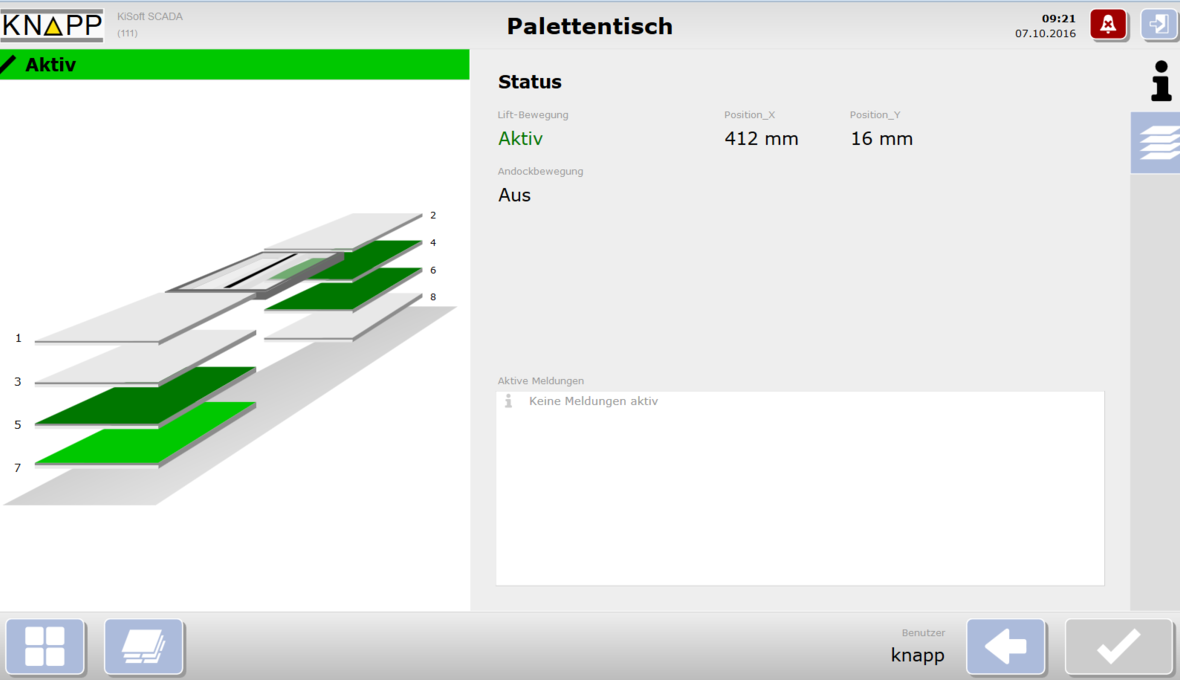The height and width of the screenshot is (680, 1180).
Task: Click the pencil icon beside Aktiv header
Action: (9, 65)
